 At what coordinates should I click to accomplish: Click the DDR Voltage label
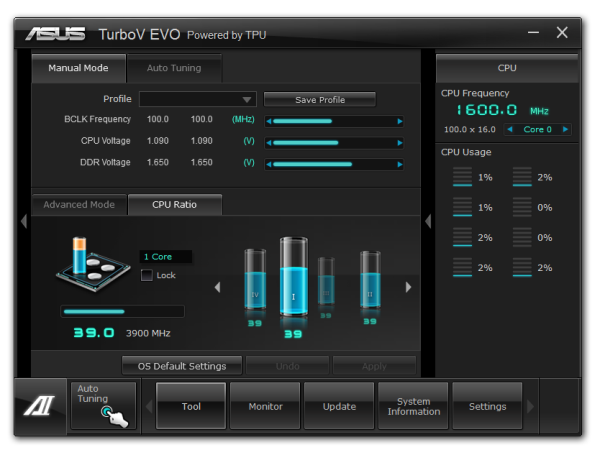click(105, 162)
